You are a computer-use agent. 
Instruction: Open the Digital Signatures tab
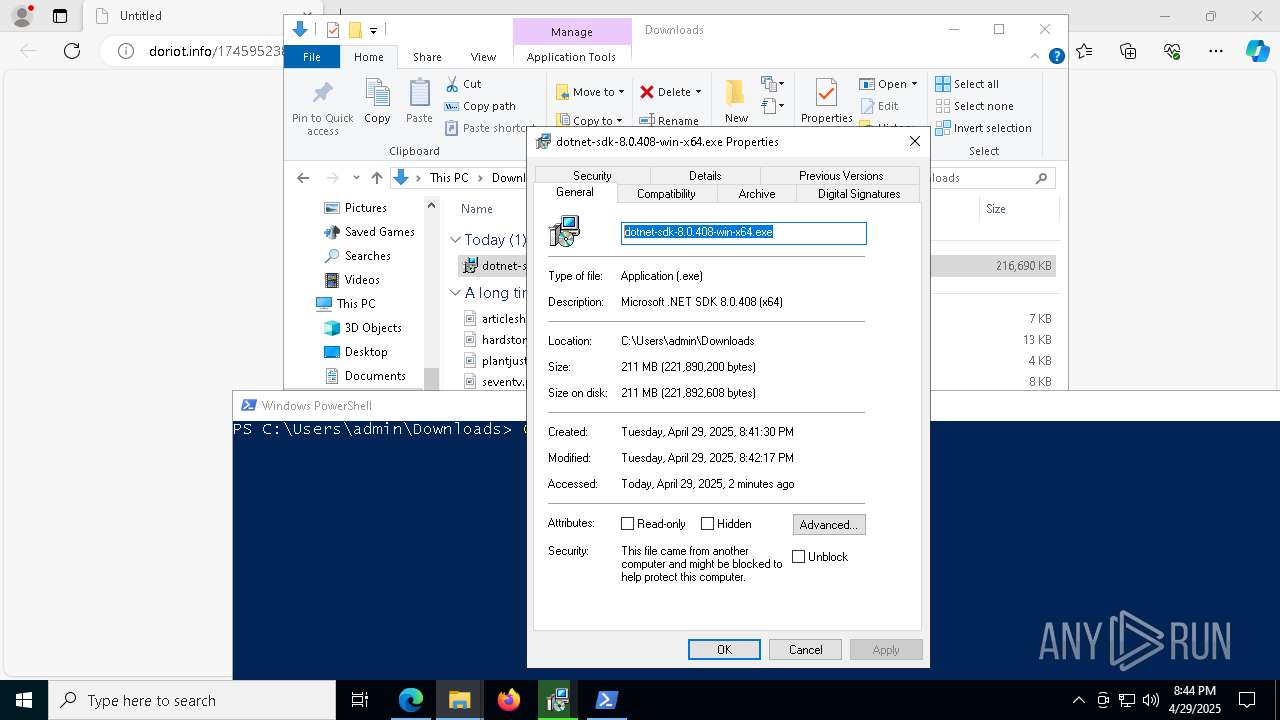point(859,194)
